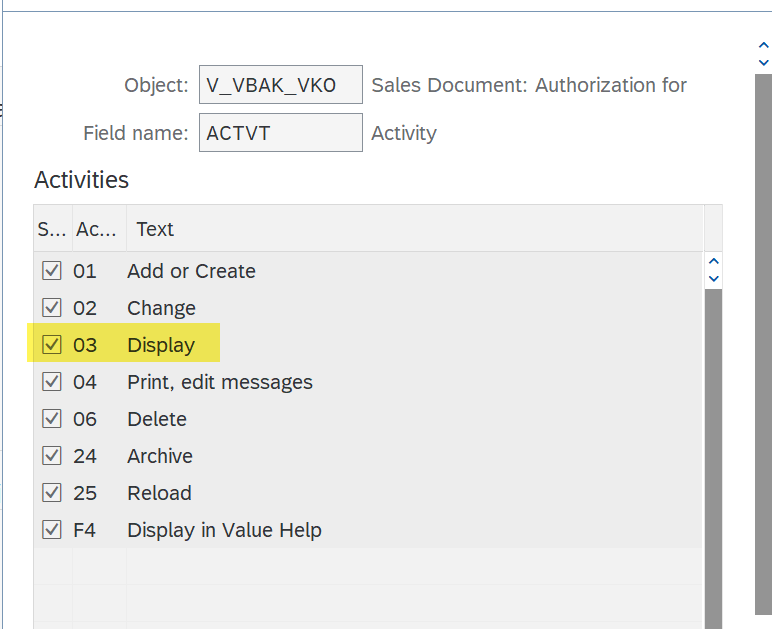Focus the Field name input showing ACTVT
This screenshot has width=772, height=629.
(x=281, y=133)
